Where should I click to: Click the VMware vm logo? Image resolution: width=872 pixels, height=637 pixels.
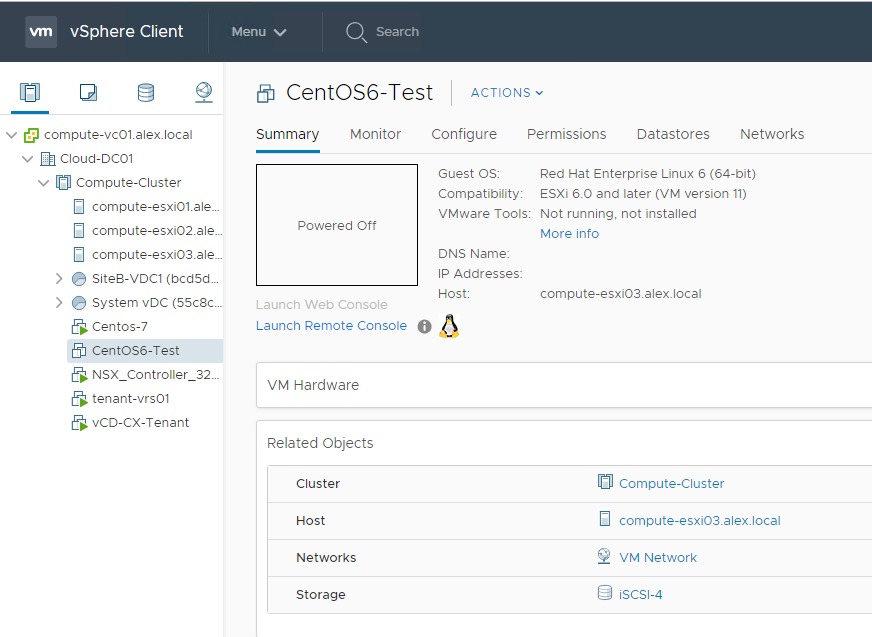(x=41, y=31)
